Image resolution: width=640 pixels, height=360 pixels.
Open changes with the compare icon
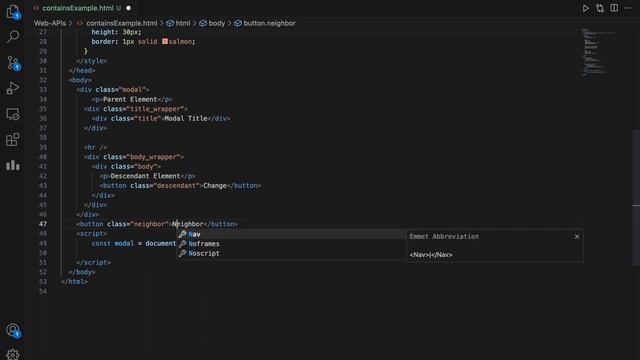tap(600, 8)
